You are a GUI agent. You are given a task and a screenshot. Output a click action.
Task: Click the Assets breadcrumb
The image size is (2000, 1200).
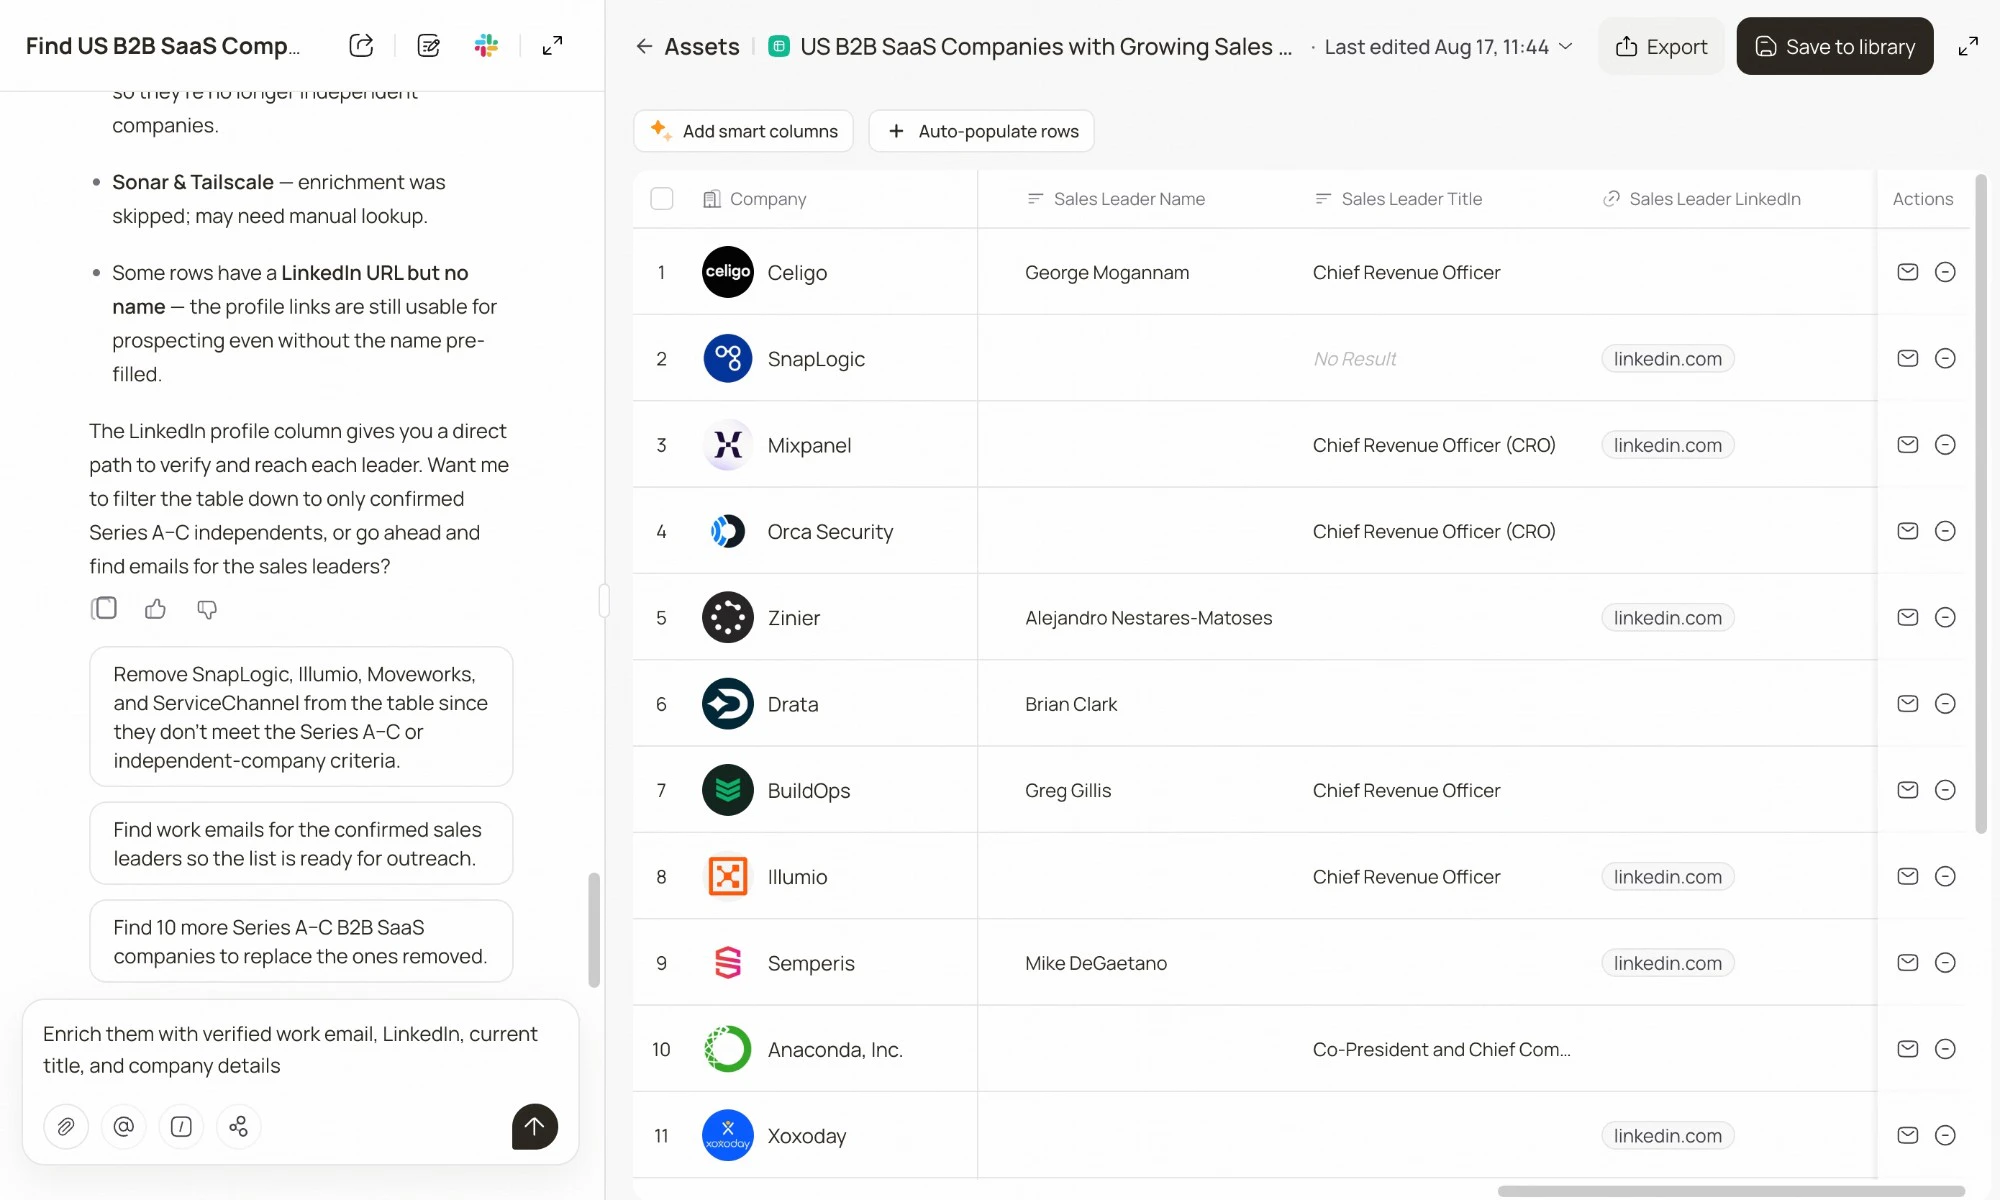(702, 47)
